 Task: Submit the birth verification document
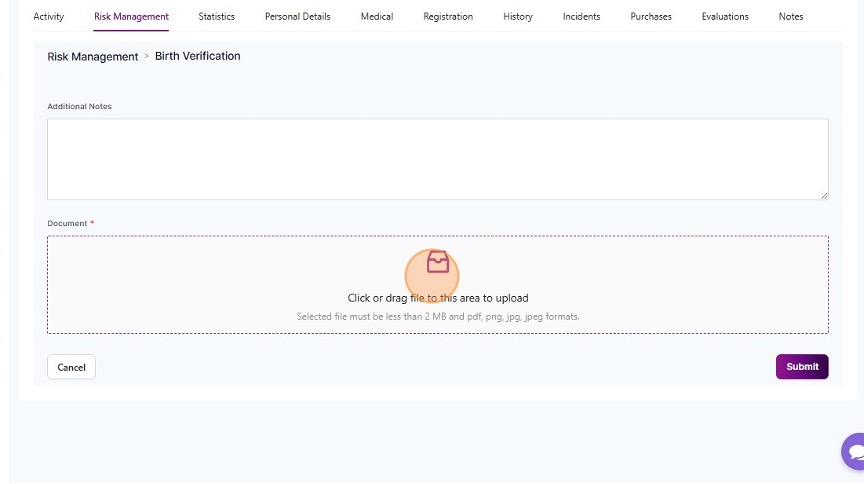[802, 367]
